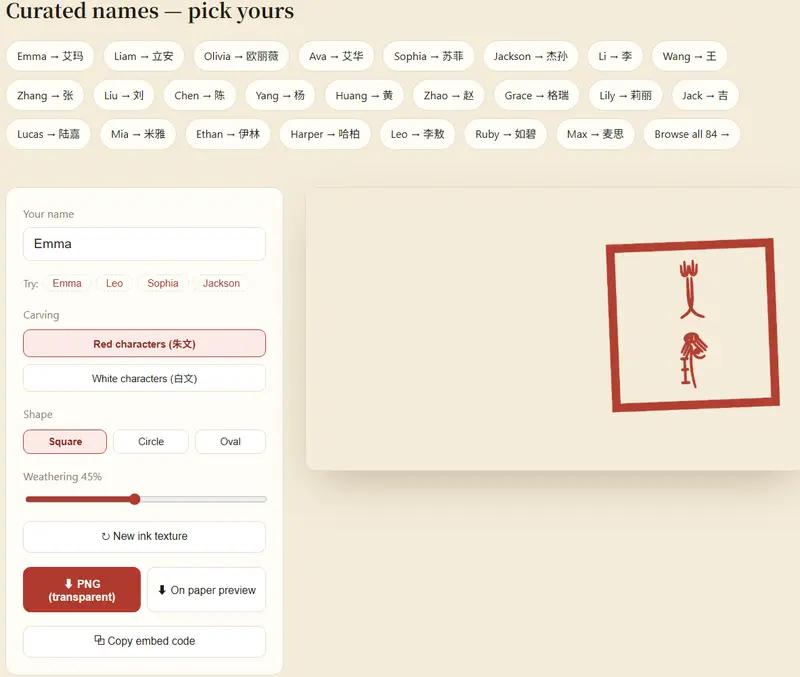The image size is (800, 677).
Task: Click the red seal stamp preview
Action: click(692, 325)
